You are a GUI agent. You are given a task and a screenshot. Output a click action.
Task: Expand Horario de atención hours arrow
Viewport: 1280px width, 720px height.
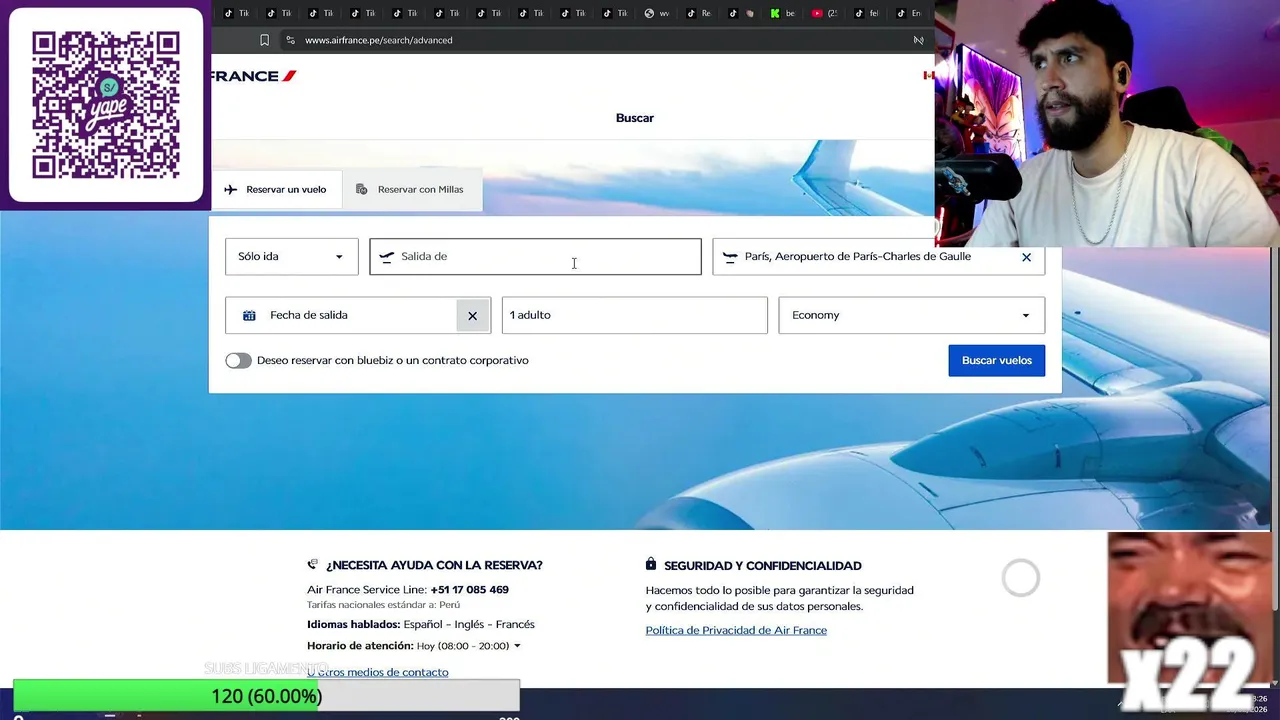tap(517, 646)
